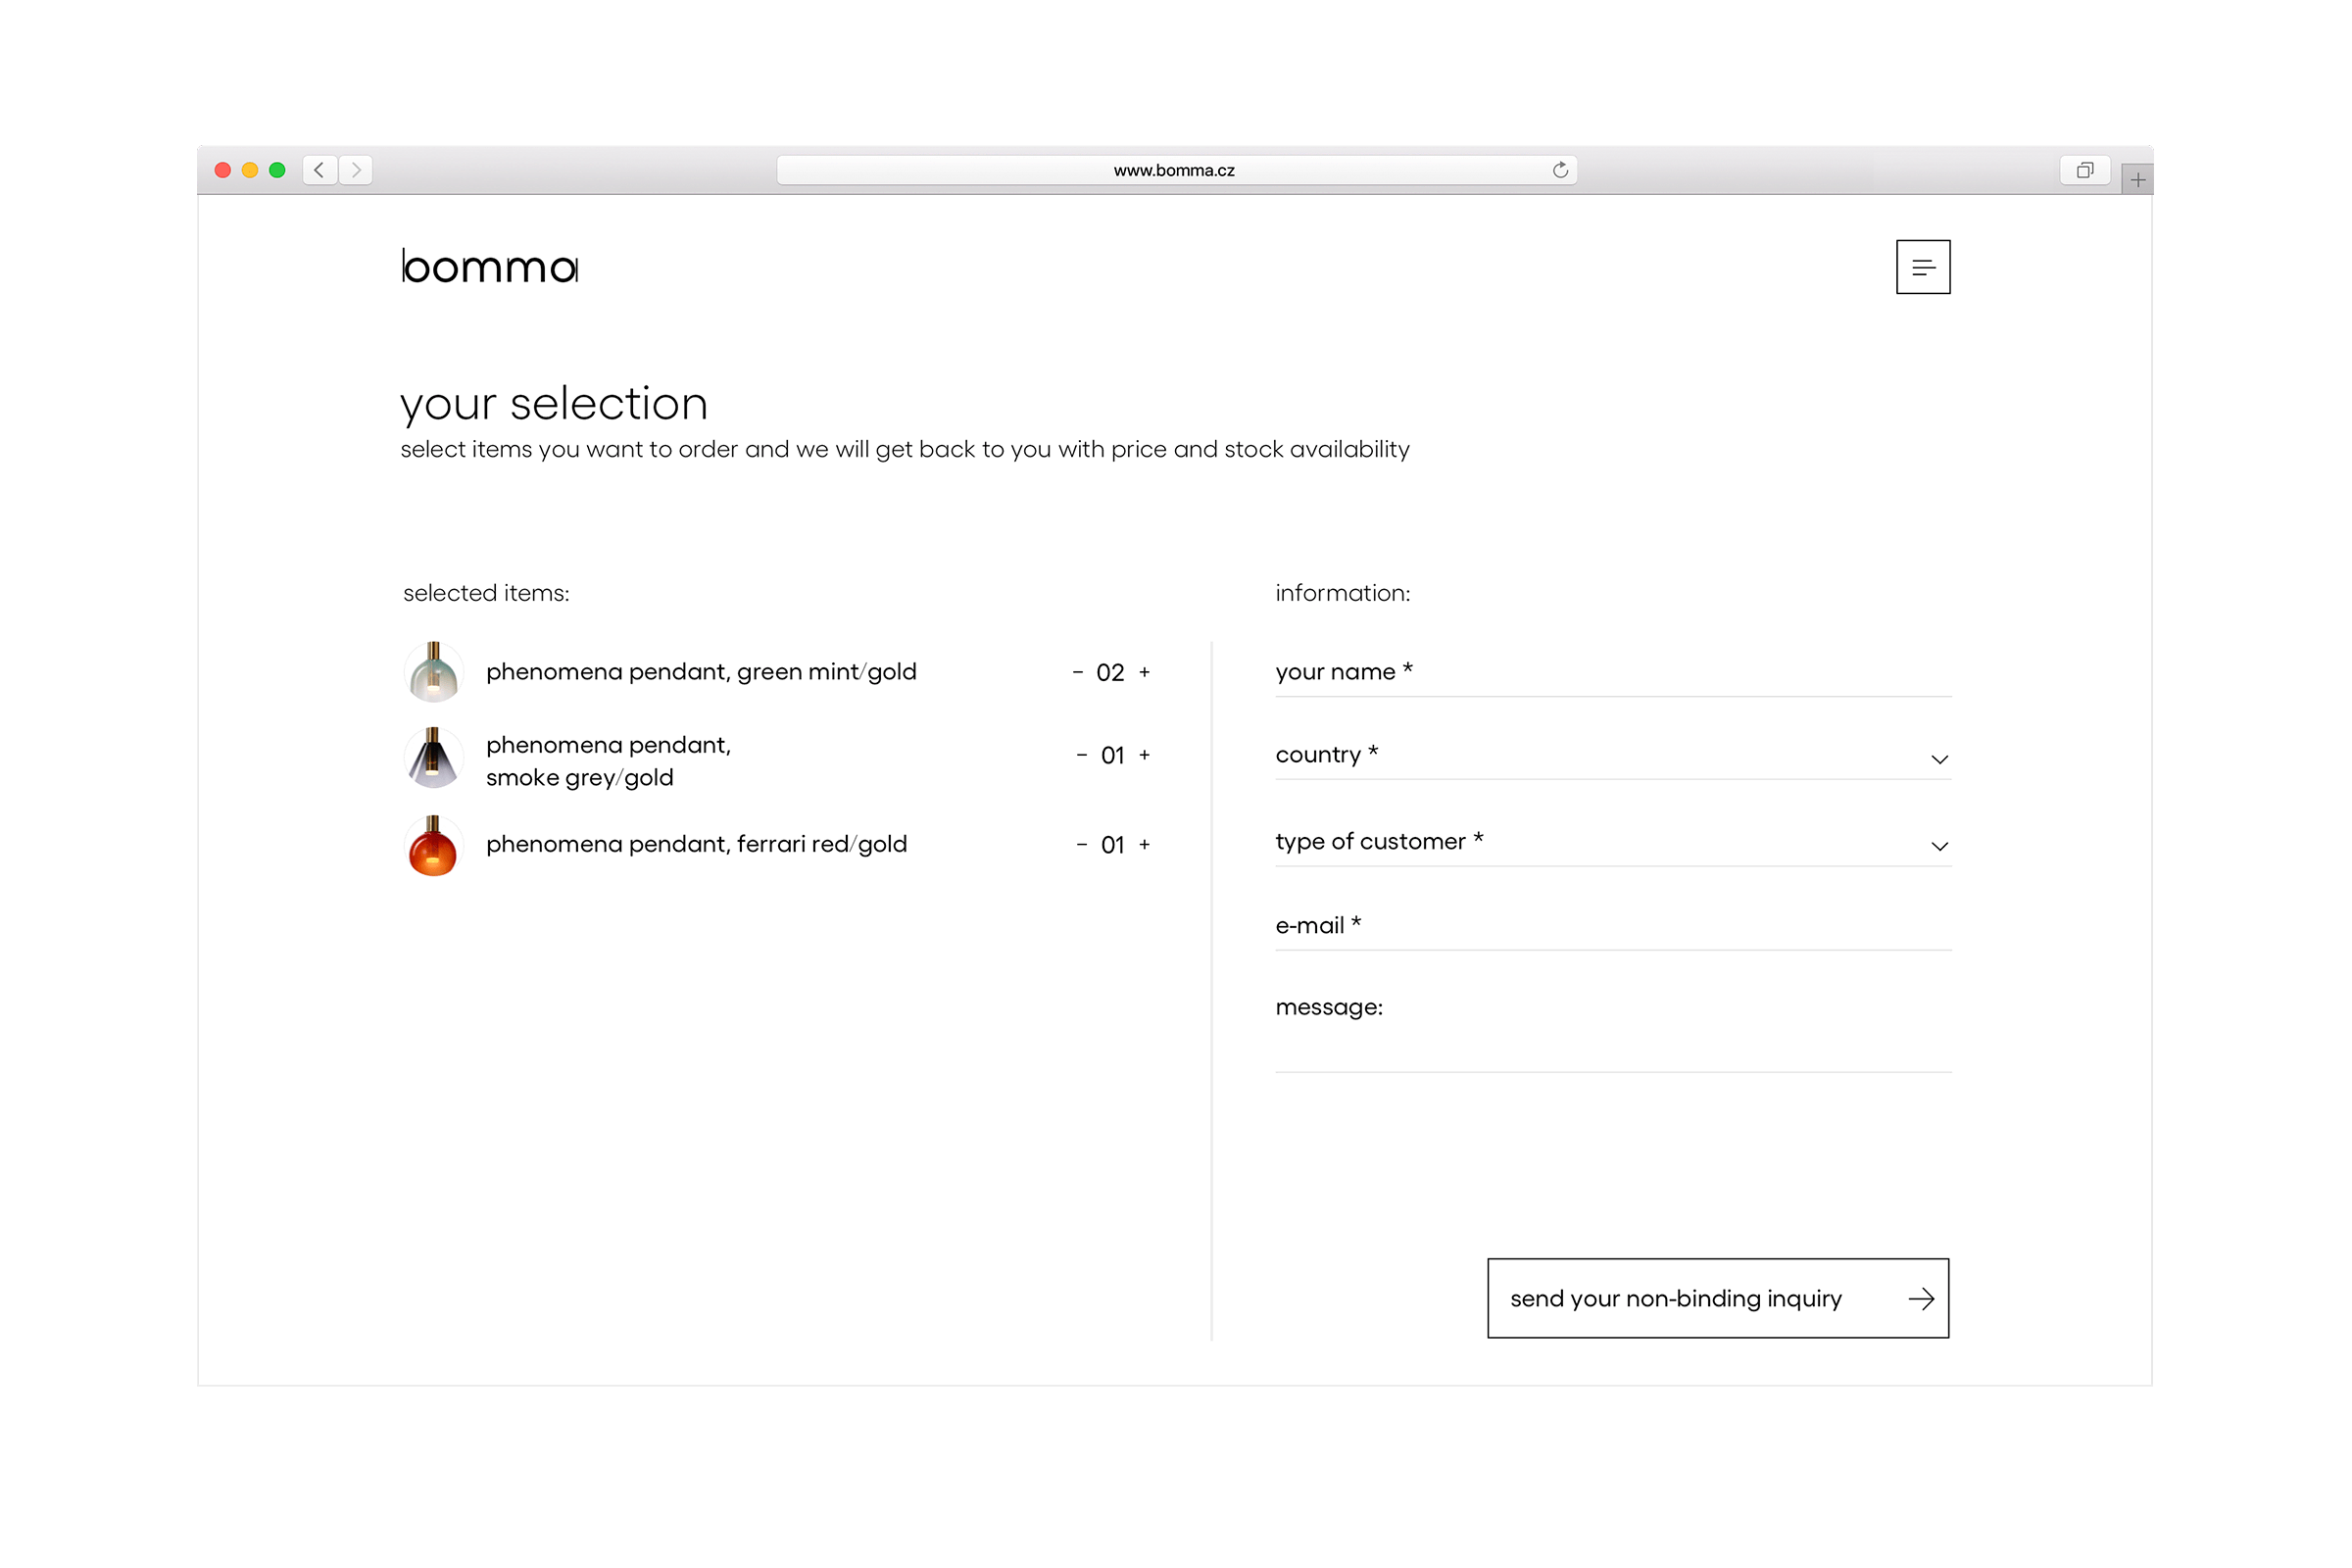Decrease quantity of ferrari red/gold pendant

(1081, 845)
